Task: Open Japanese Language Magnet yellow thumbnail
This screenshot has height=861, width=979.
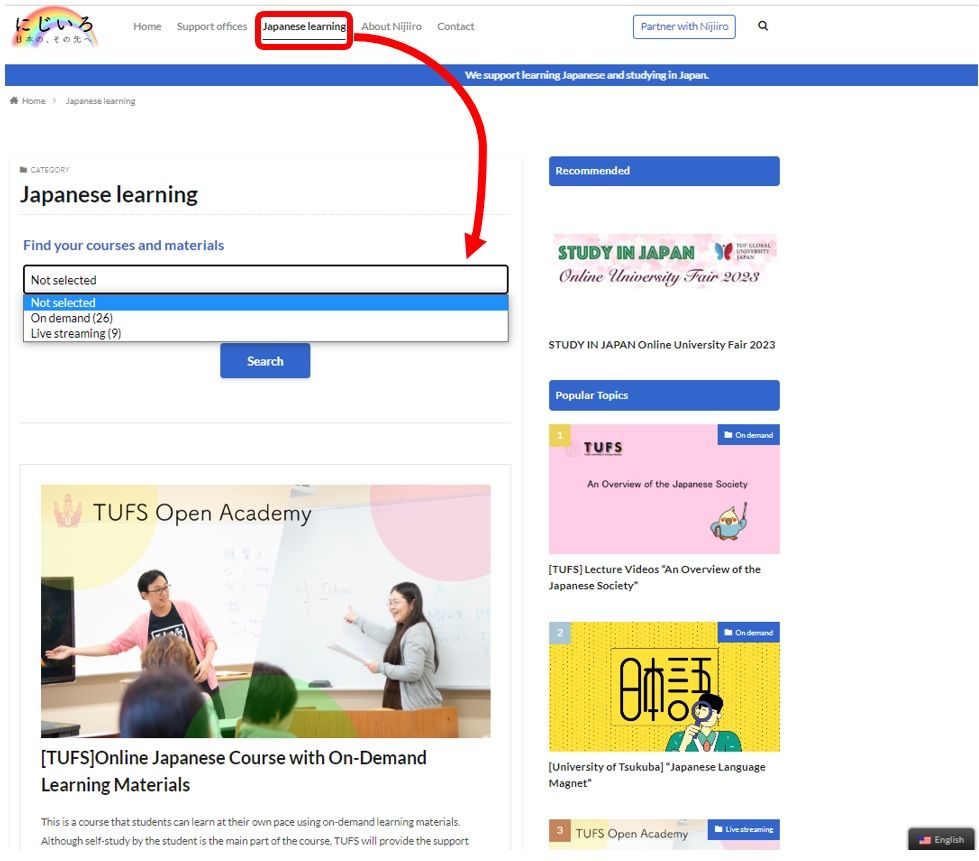Action: point(664,686)
